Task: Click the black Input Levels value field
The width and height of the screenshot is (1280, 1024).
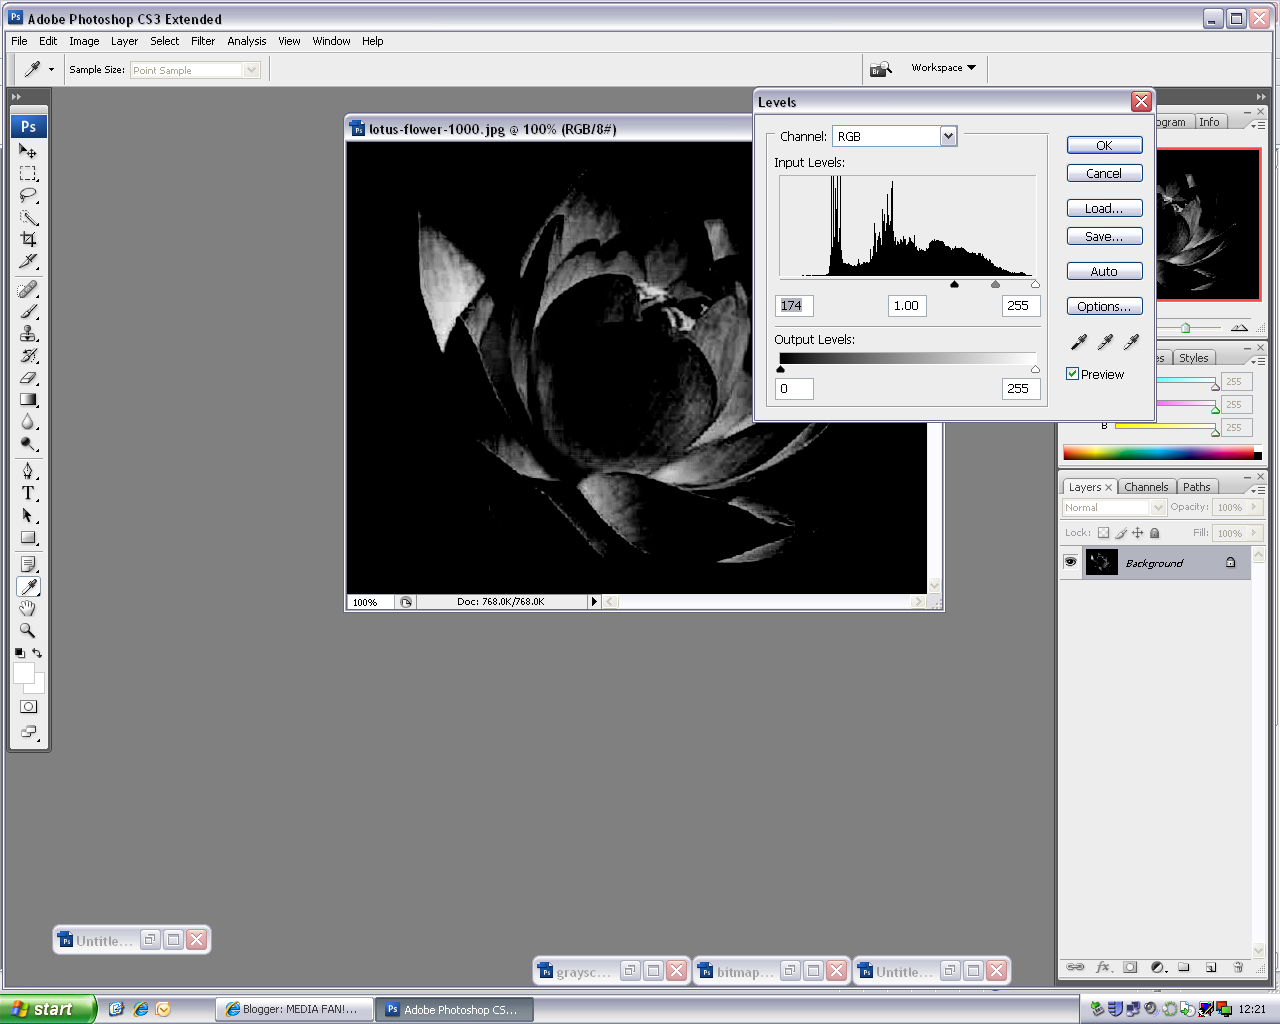Action: pyautogui.click(x=794, y=305)
